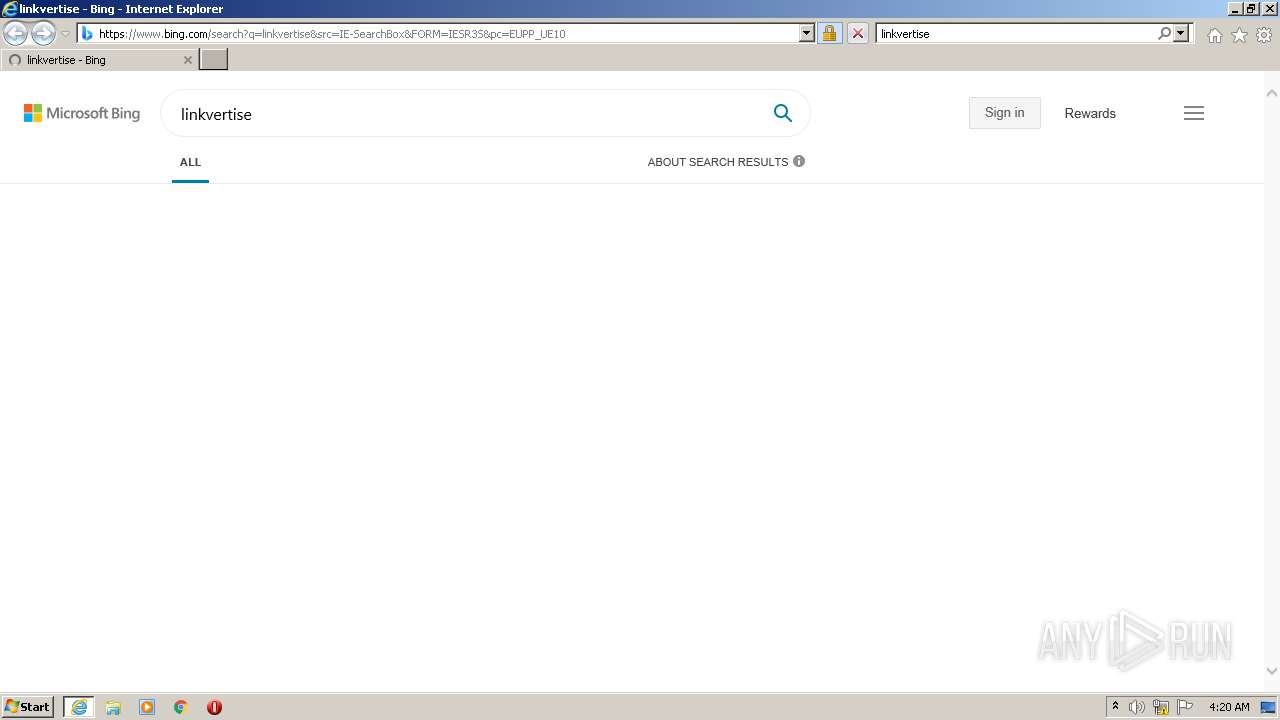The height and width of the screenshot is (720, 1280).
Task: Run search with IE magnifier icon
Action: click(1164, 33)
